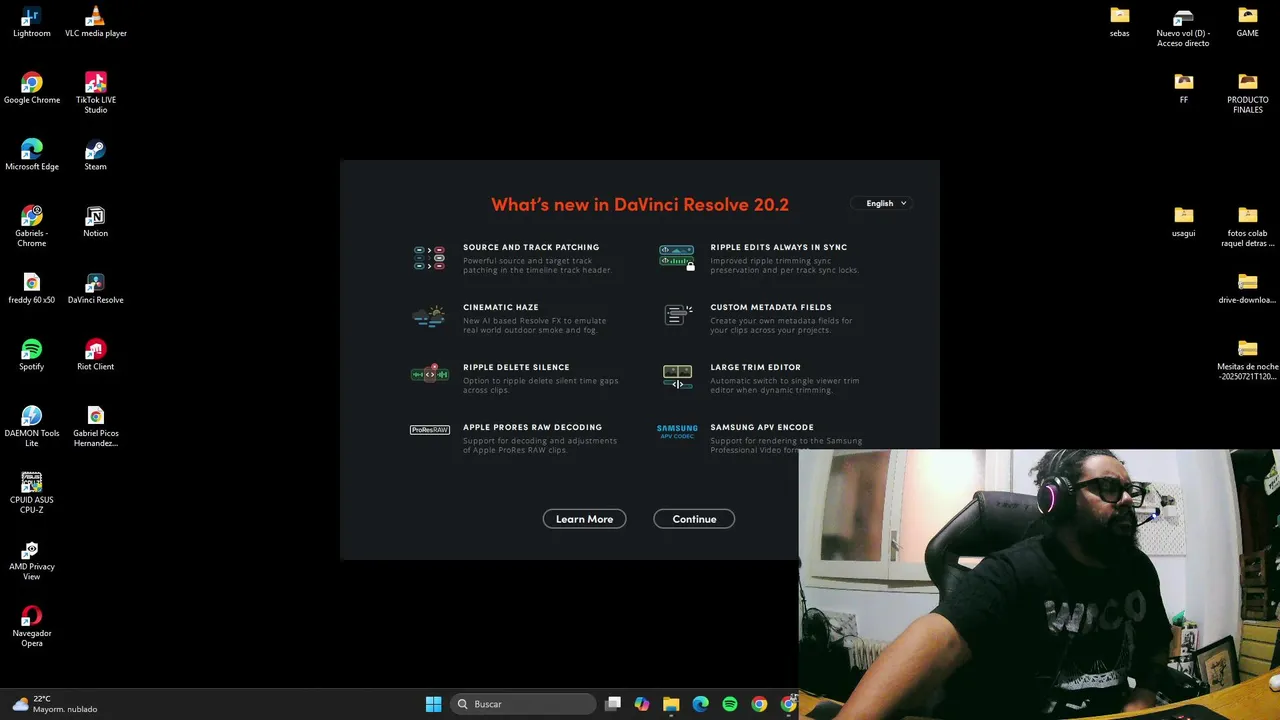This screenshot has height=720, width=1280.
Task: Open Copilot from the taskbar
Action: pyautogui.click(x=642, y=704)
